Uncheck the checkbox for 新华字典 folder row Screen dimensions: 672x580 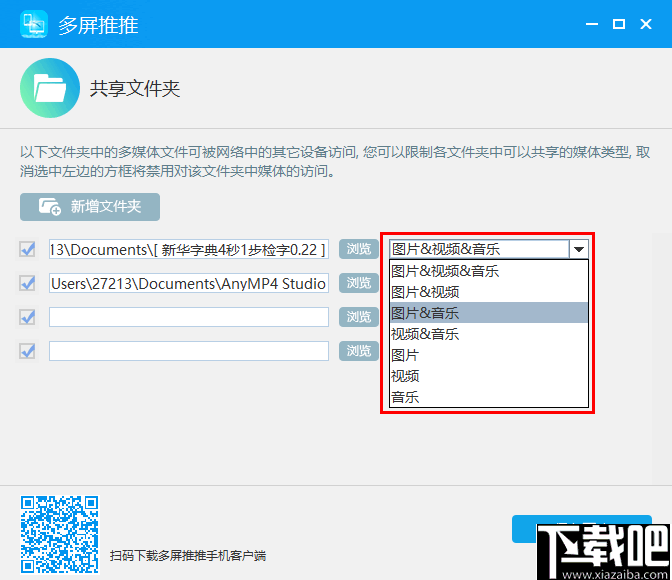[x=27, y=249]
